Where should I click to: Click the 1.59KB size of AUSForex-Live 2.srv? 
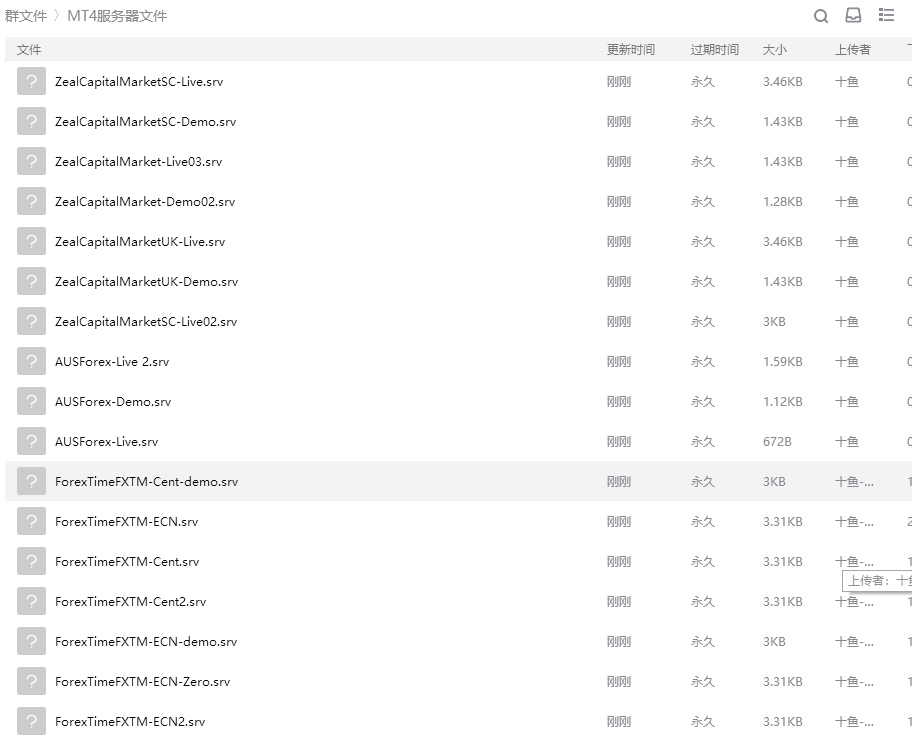tap(782, 362)
